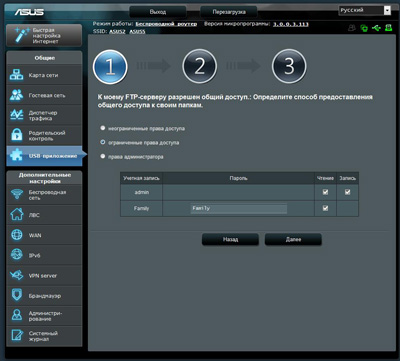Screen dimensions: 400x361
Task: Open Диспетчер трафика menu item
Action: (x=44, y=115)
